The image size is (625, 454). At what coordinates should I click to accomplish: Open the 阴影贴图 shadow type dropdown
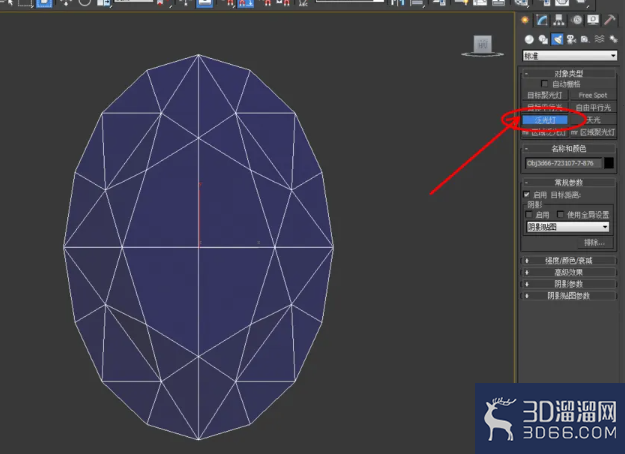[x=568, y=227]
